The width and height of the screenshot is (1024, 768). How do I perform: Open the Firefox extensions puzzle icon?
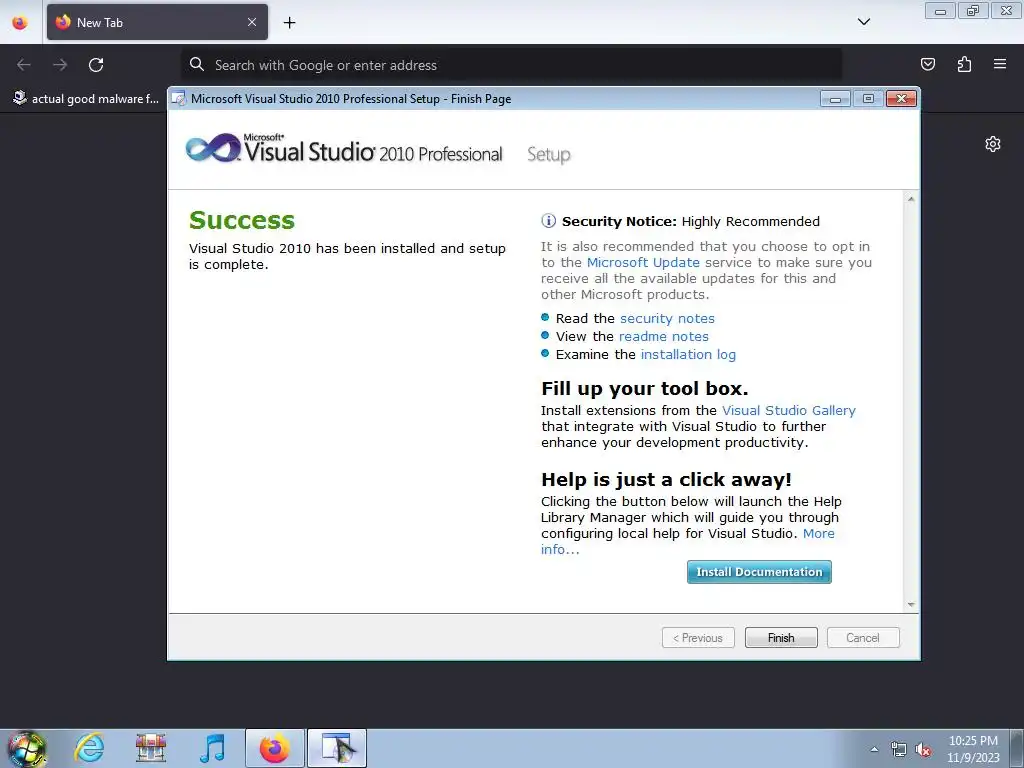(x=964, y=64)
